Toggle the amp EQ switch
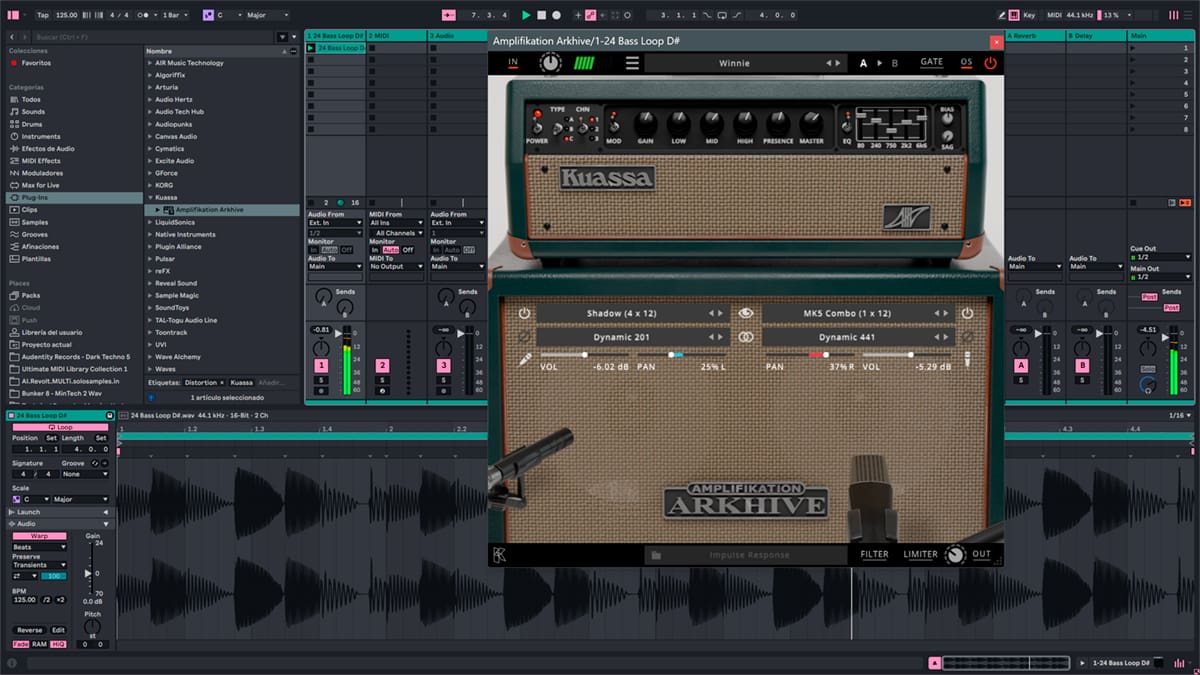This screenshot has width=1200, height=675. tap(847, 124)
